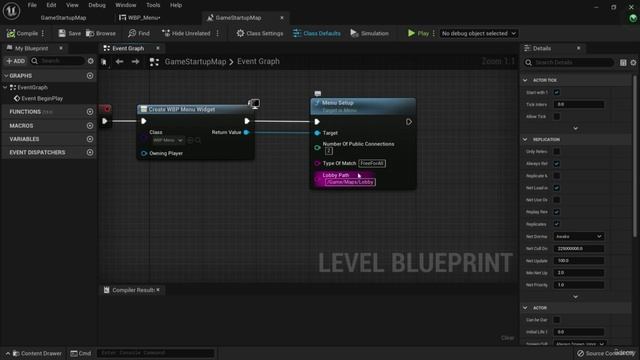Click the Create WBP Menu Widget node title
This screenshot has height=360, width=640.
[x=182, y=109]
